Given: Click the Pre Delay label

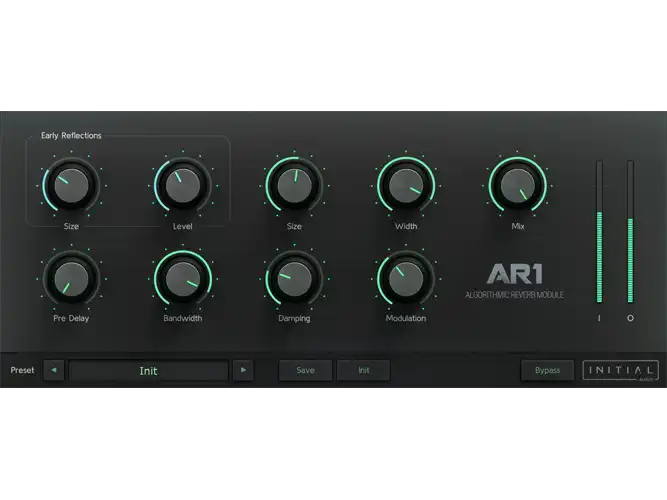Looking at the screenshot, I should (x=71, y=318).
